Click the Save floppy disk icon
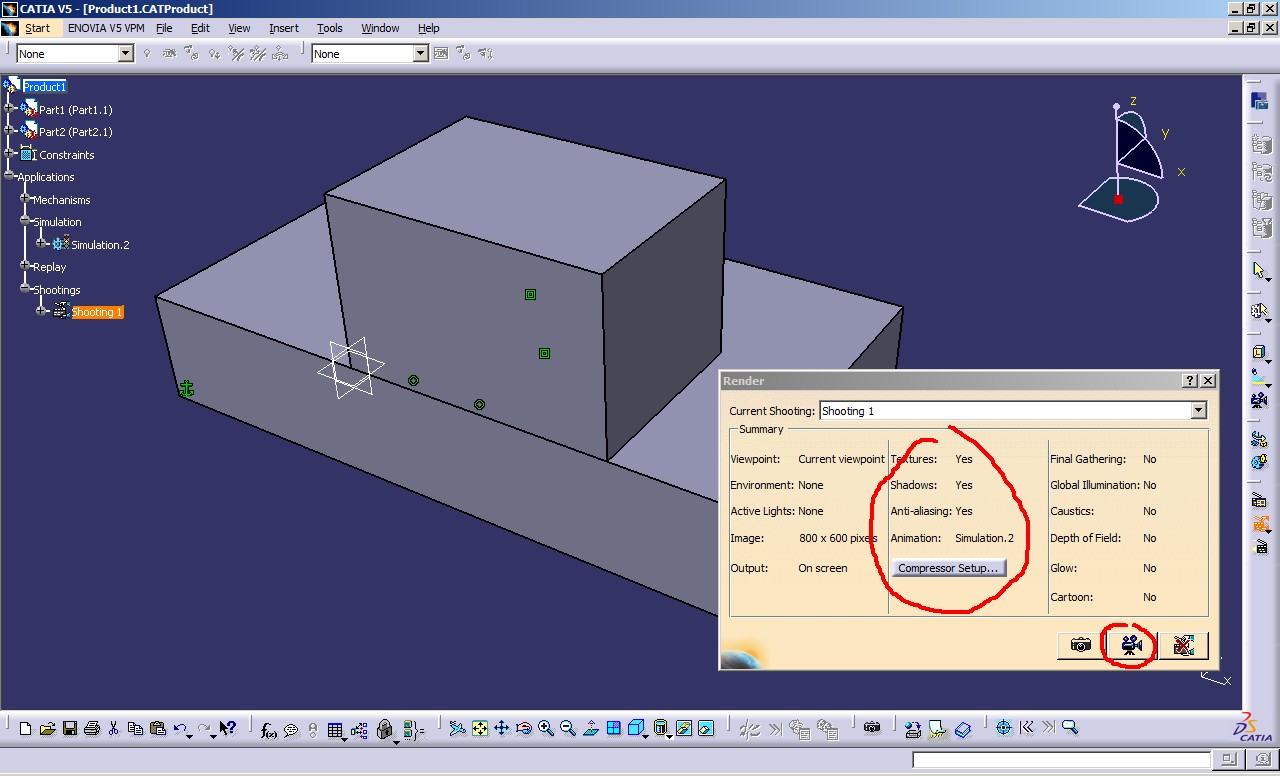The image size is (1280, 776). [x=70, y=729]
